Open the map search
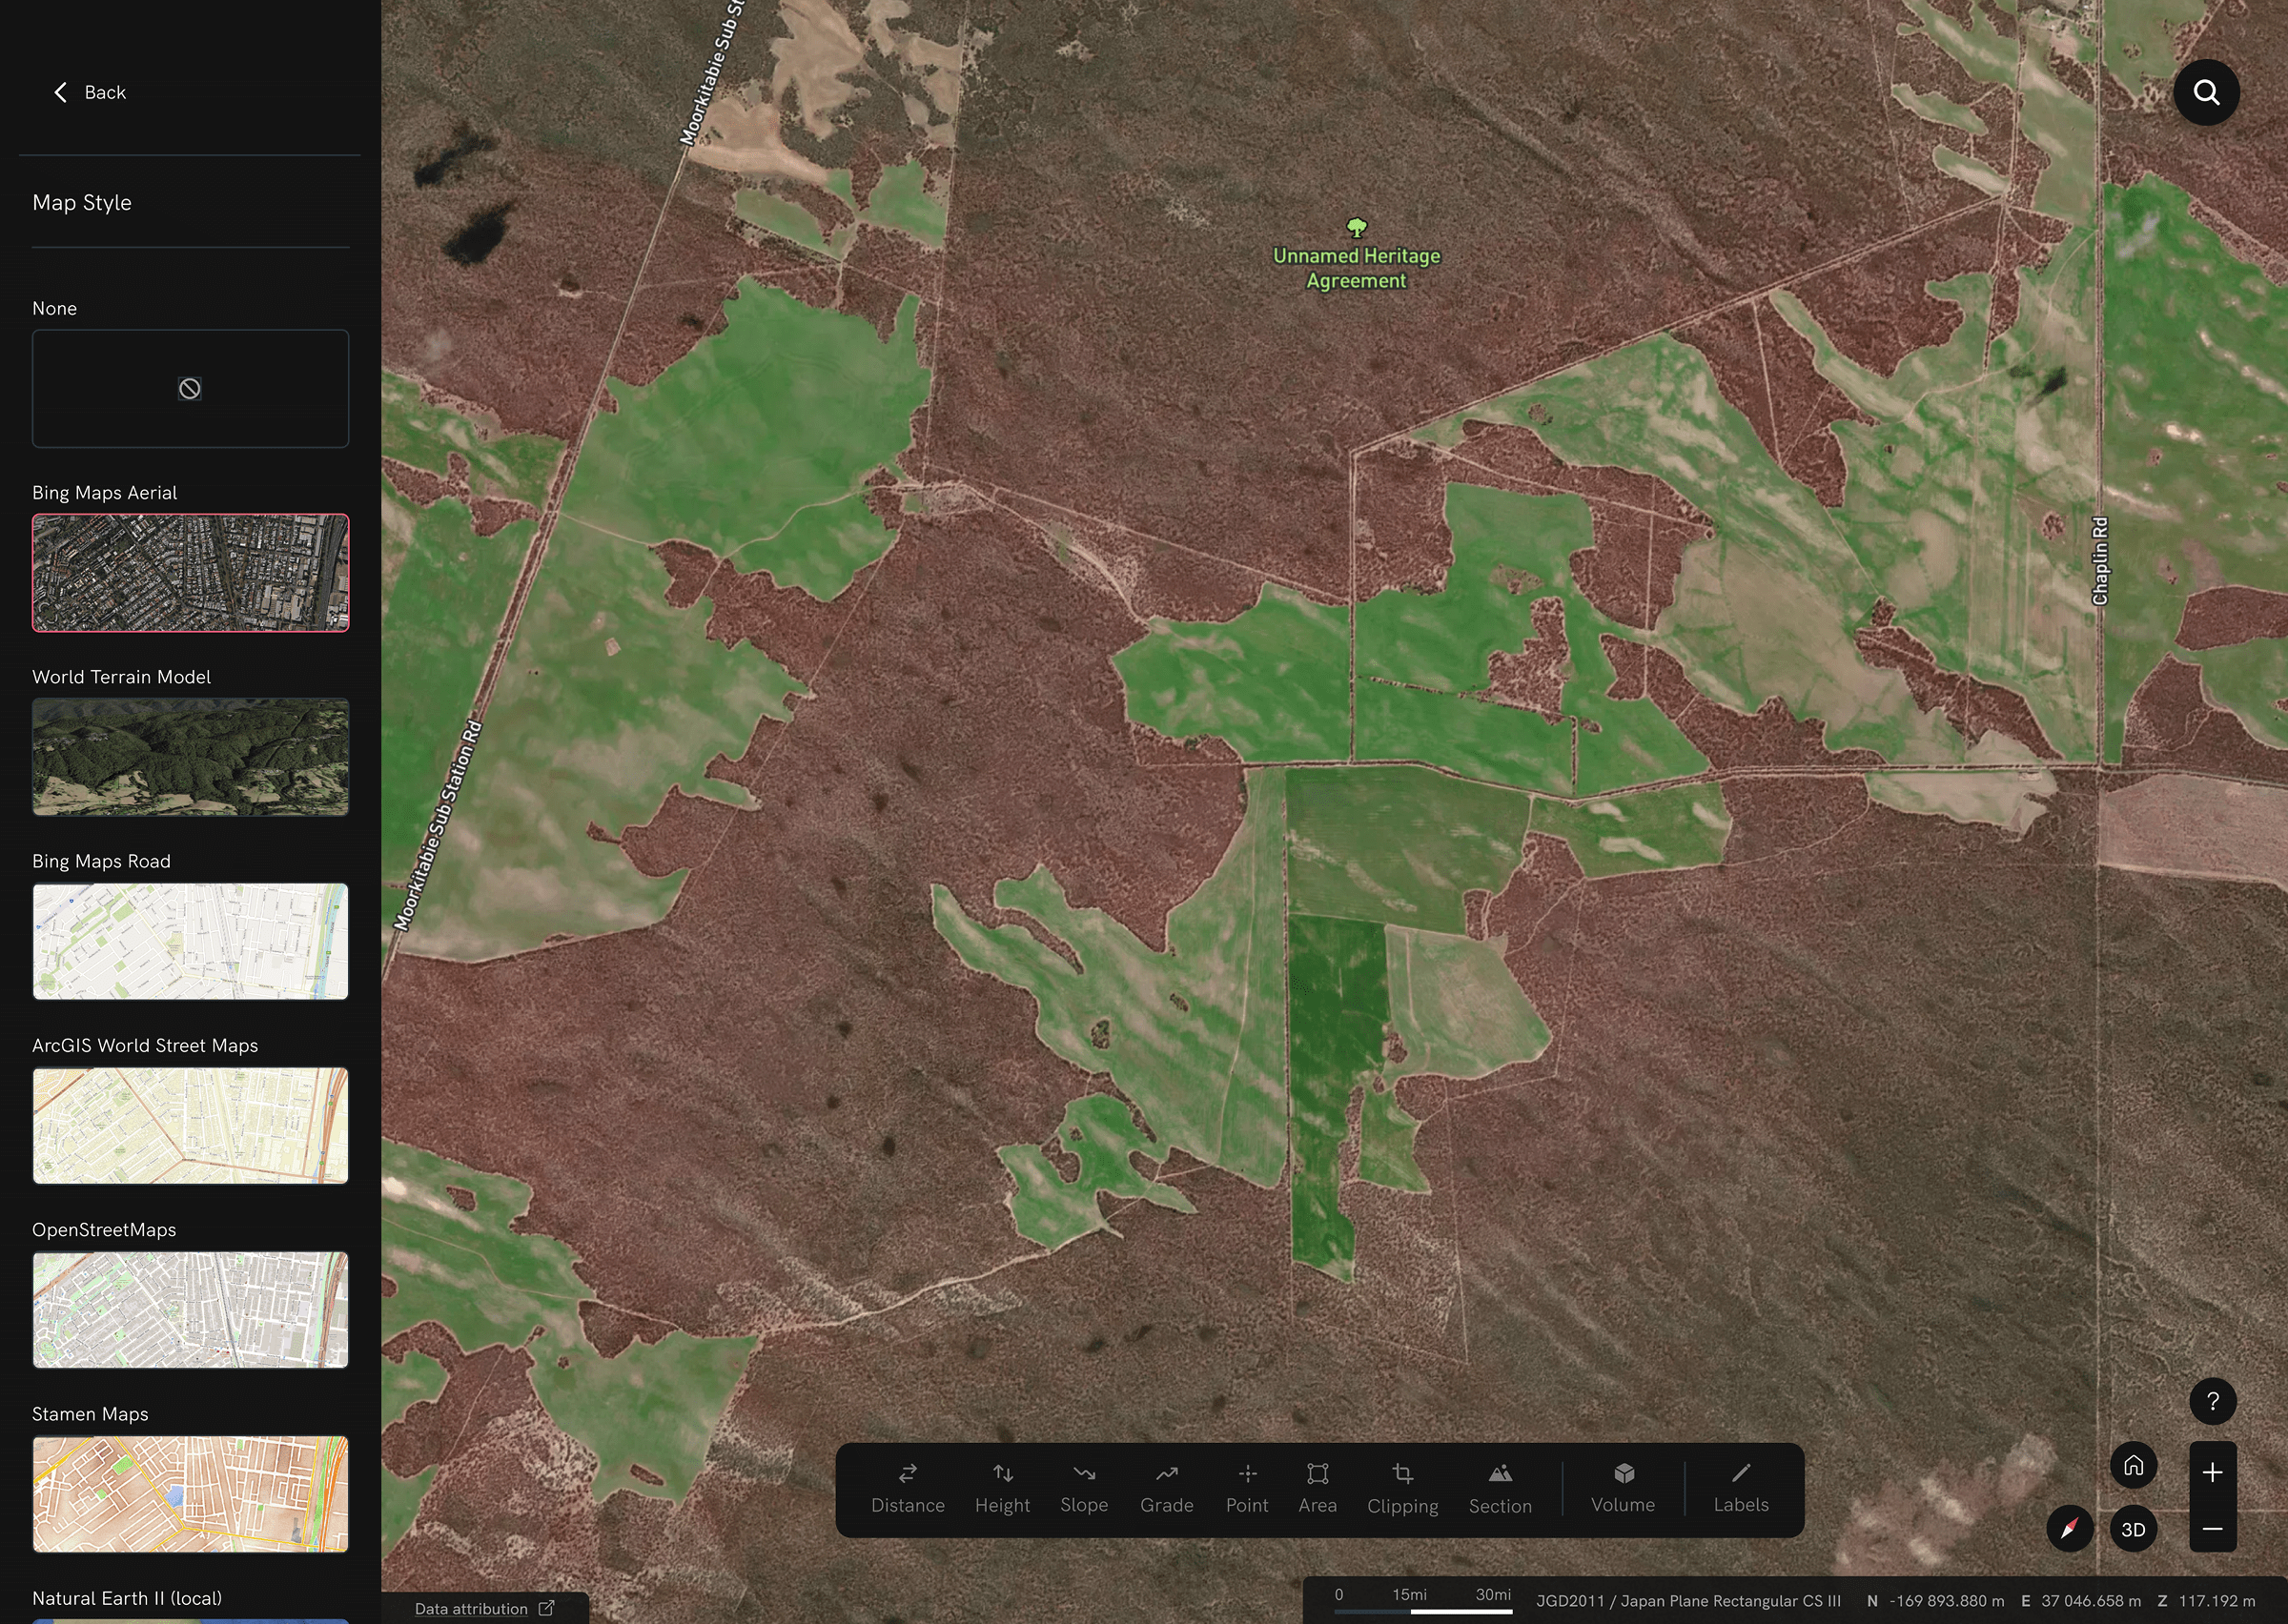This screenshot has height=1624, width=2288. pos(2206,92)
